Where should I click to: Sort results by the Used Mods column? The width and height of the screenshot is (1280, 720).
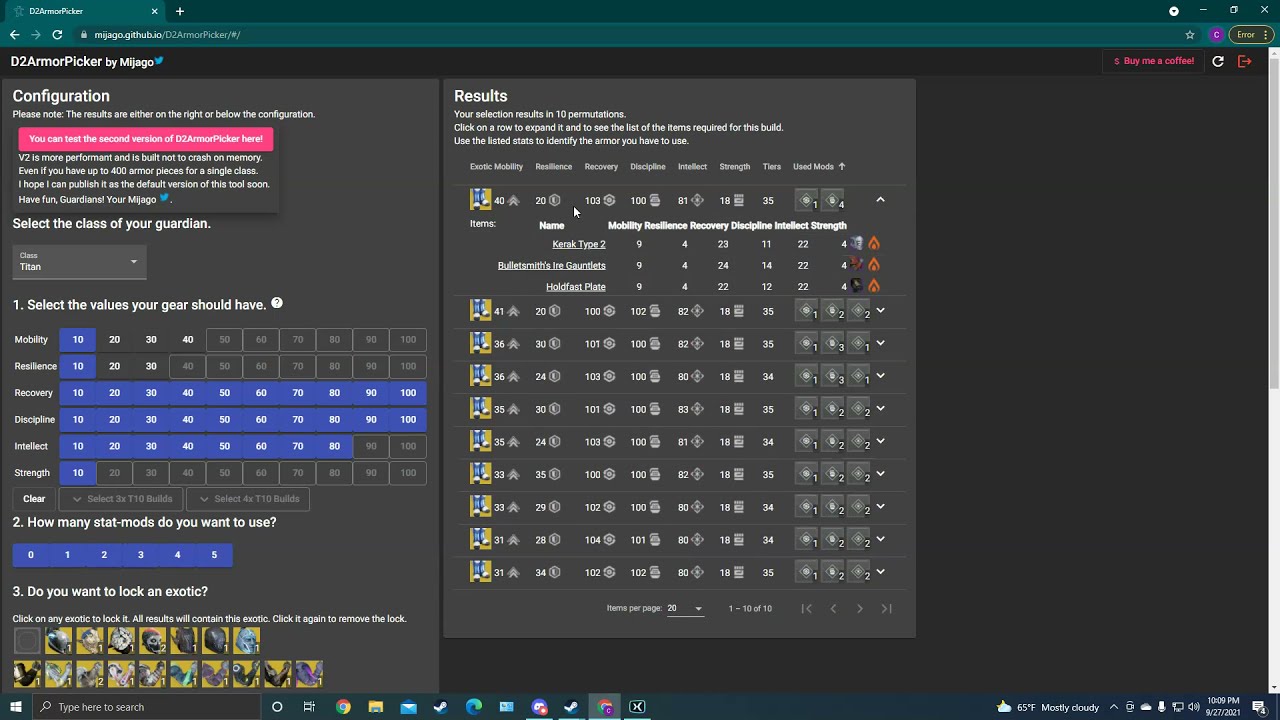click(819, 167)
